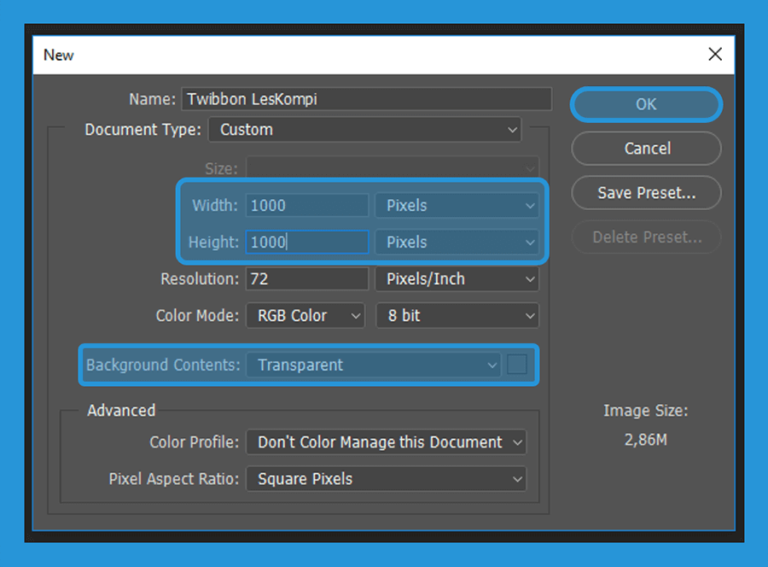Open the 8 bit depth dropdown

point(457,316)
